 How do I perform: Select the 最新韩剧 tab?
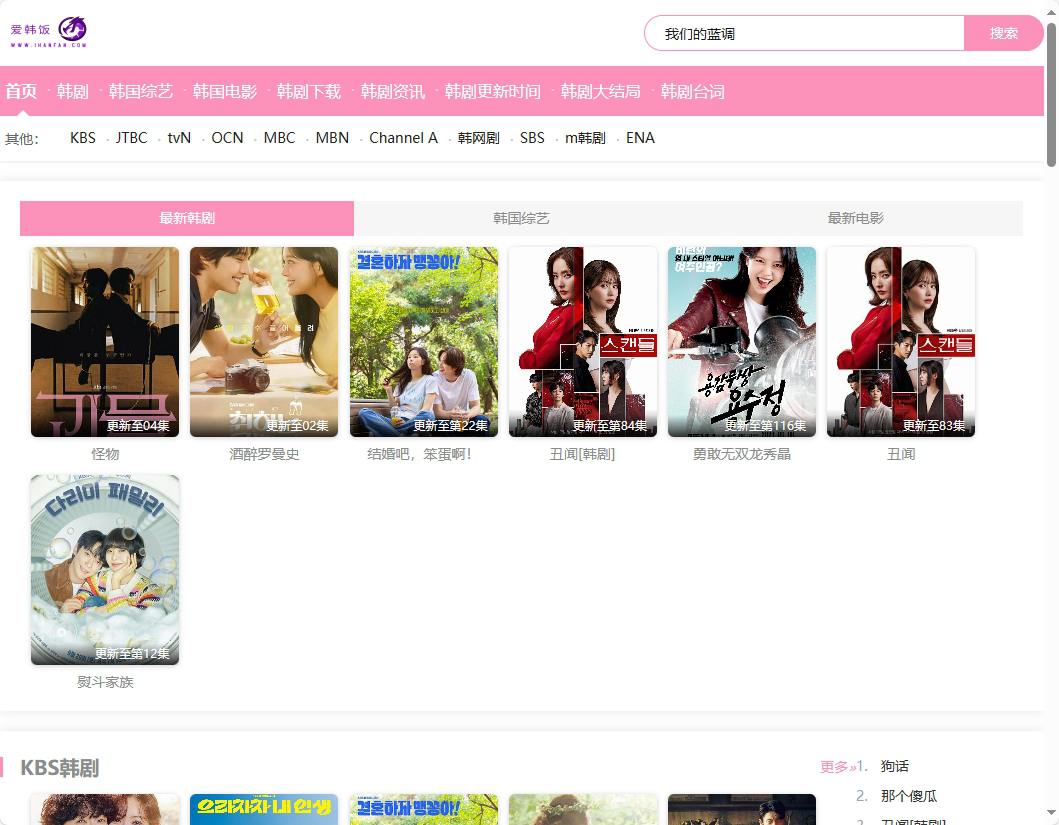[x=187, y=218]
